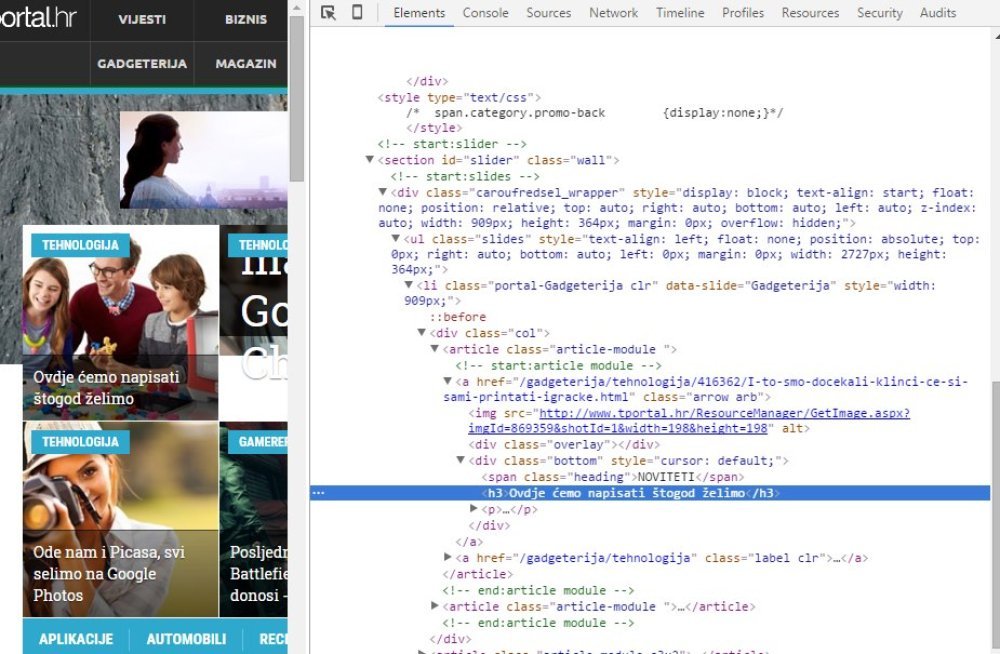Expand the second collapsed article-module node

[434, 606]
